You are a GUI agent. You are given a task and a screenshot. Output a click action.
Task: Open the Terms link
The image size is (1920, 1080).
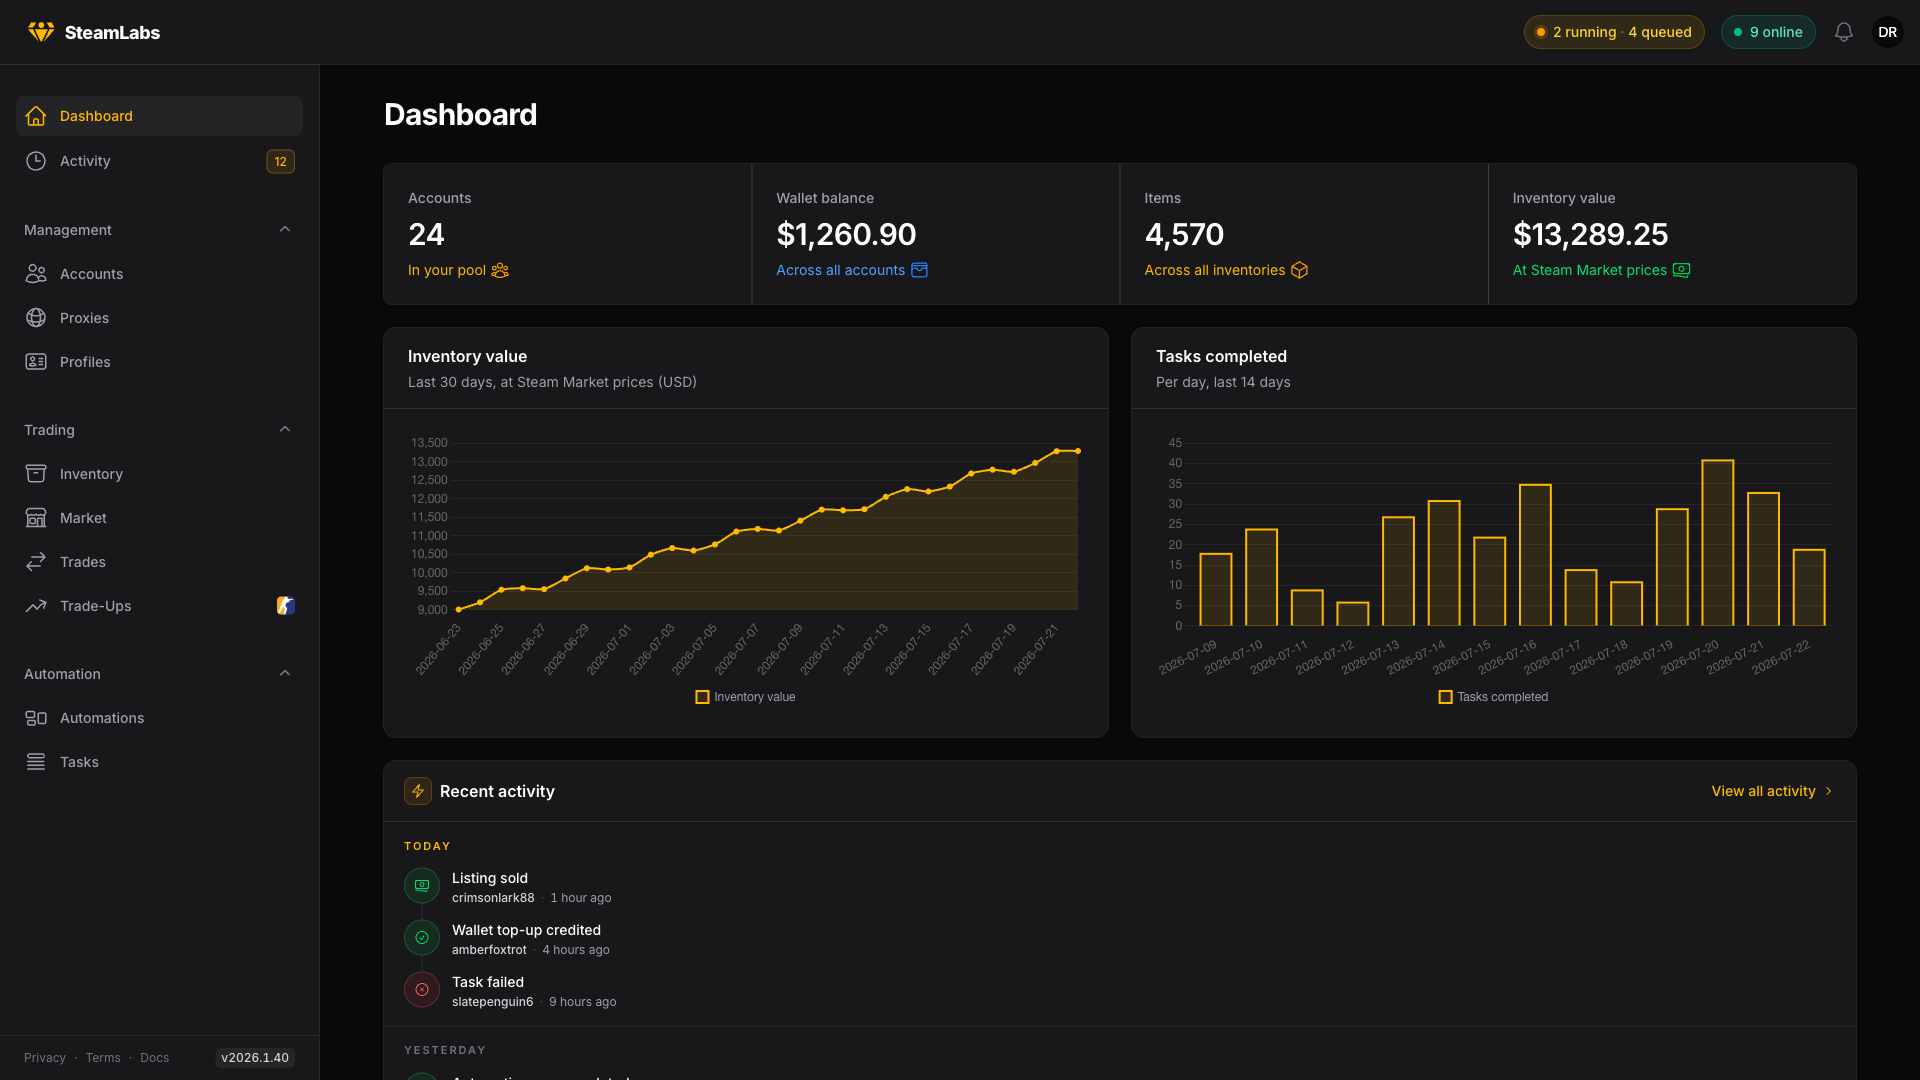click(103, 1058)
